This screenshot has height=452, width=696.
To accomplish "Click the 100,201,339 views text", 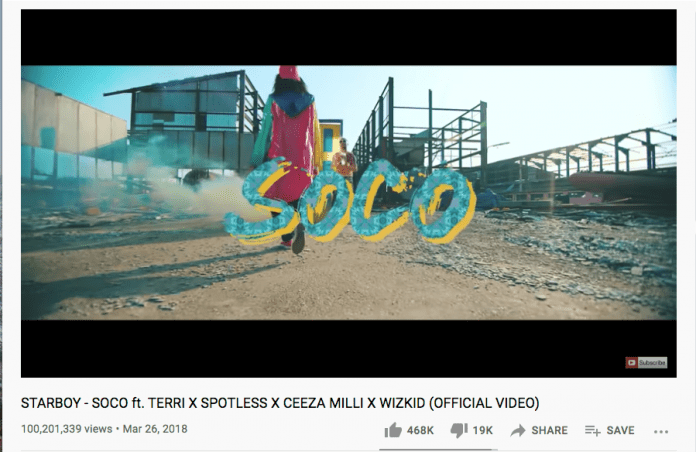I will point(67,429).
